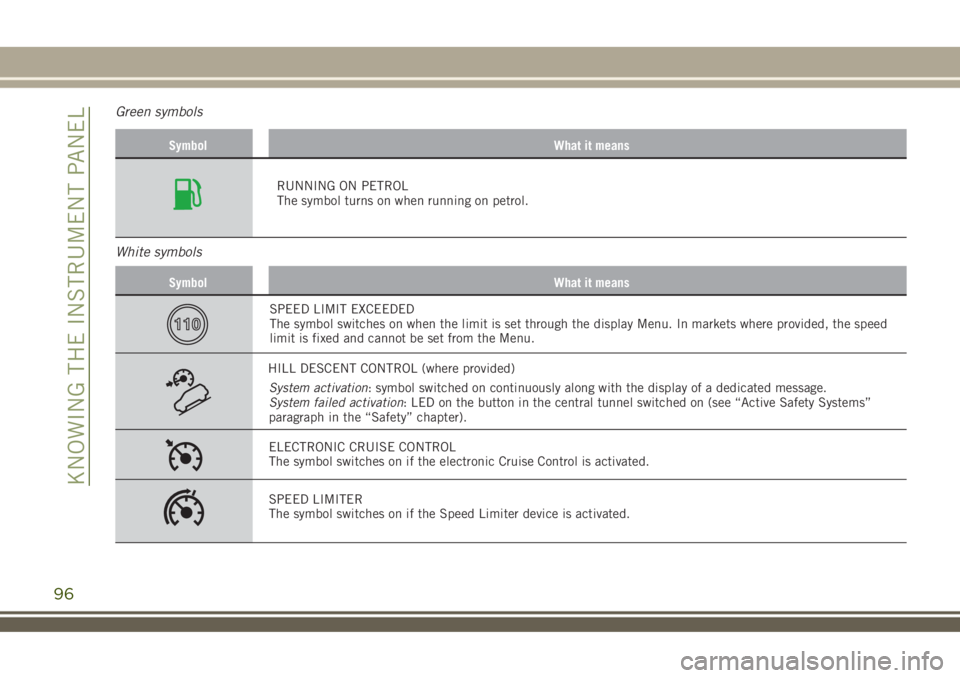The width and height of the screenshot is (960, 678).
Task: Click the page number 96
Action: tap(64, 594)
